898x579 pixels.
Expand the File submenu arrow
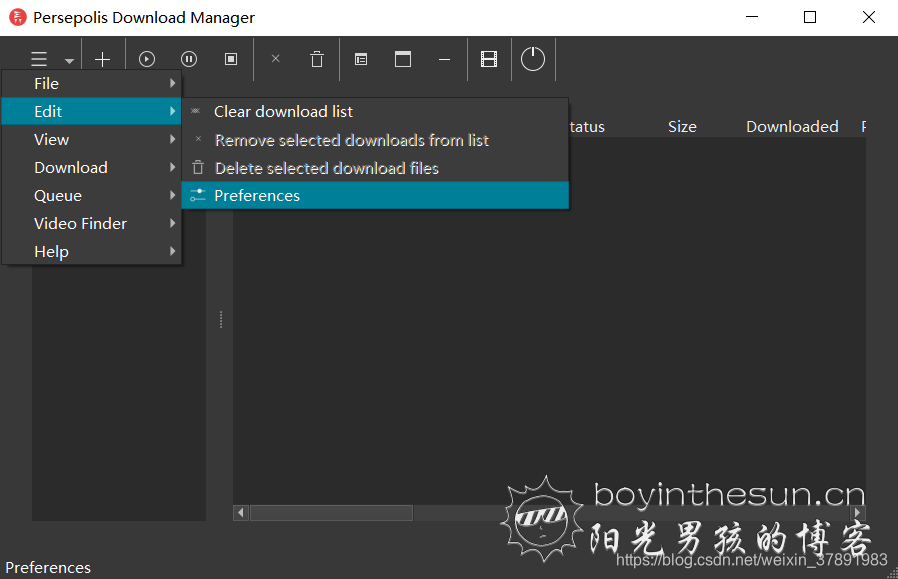pyautogui.click(x=172, y=83)
